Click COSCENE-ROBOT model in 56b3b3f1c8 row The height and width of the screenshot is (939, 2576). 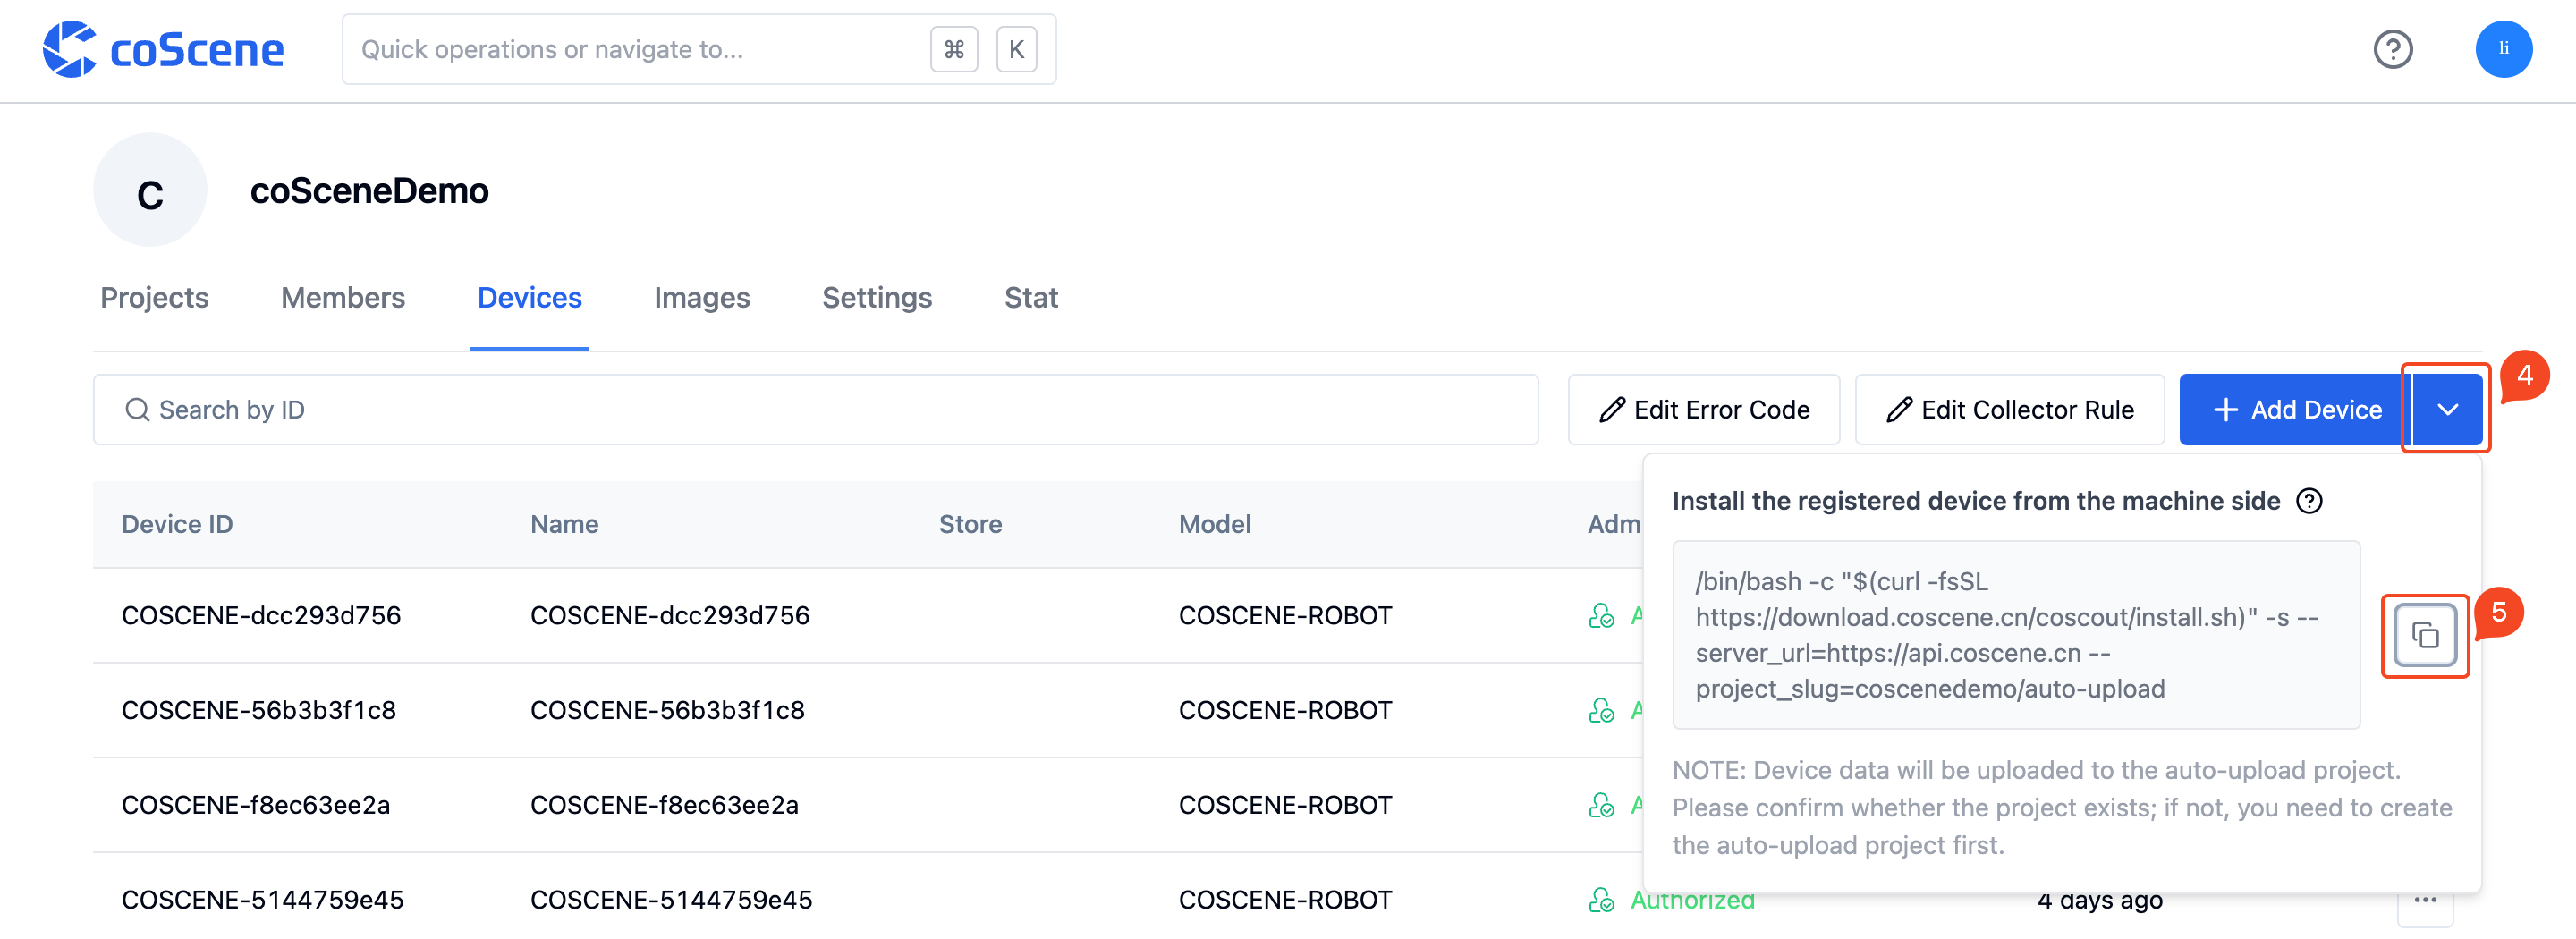(x=1285, y=711)
